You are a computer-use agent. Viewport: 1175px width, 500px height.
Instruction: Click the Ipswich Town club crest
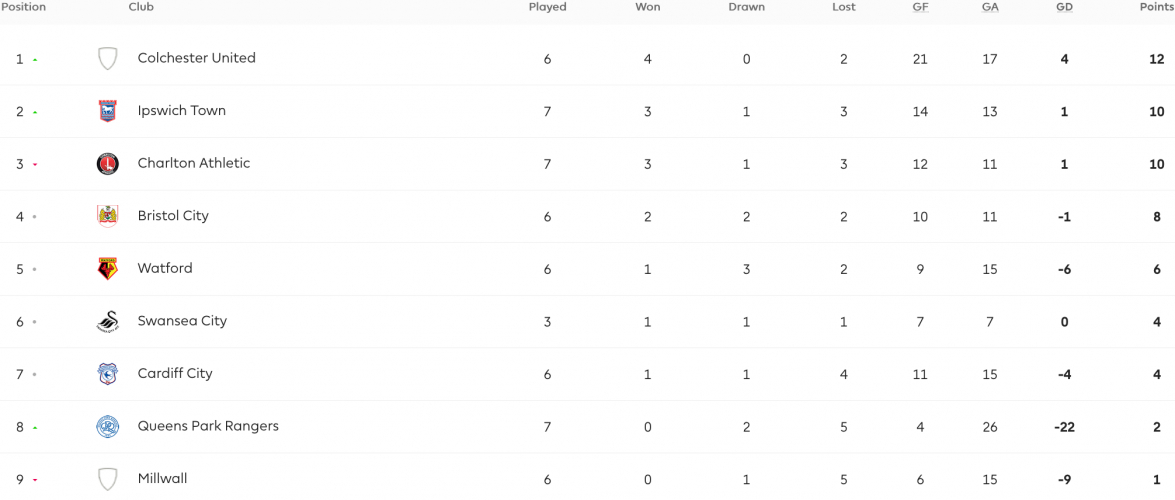pos(108,111)
